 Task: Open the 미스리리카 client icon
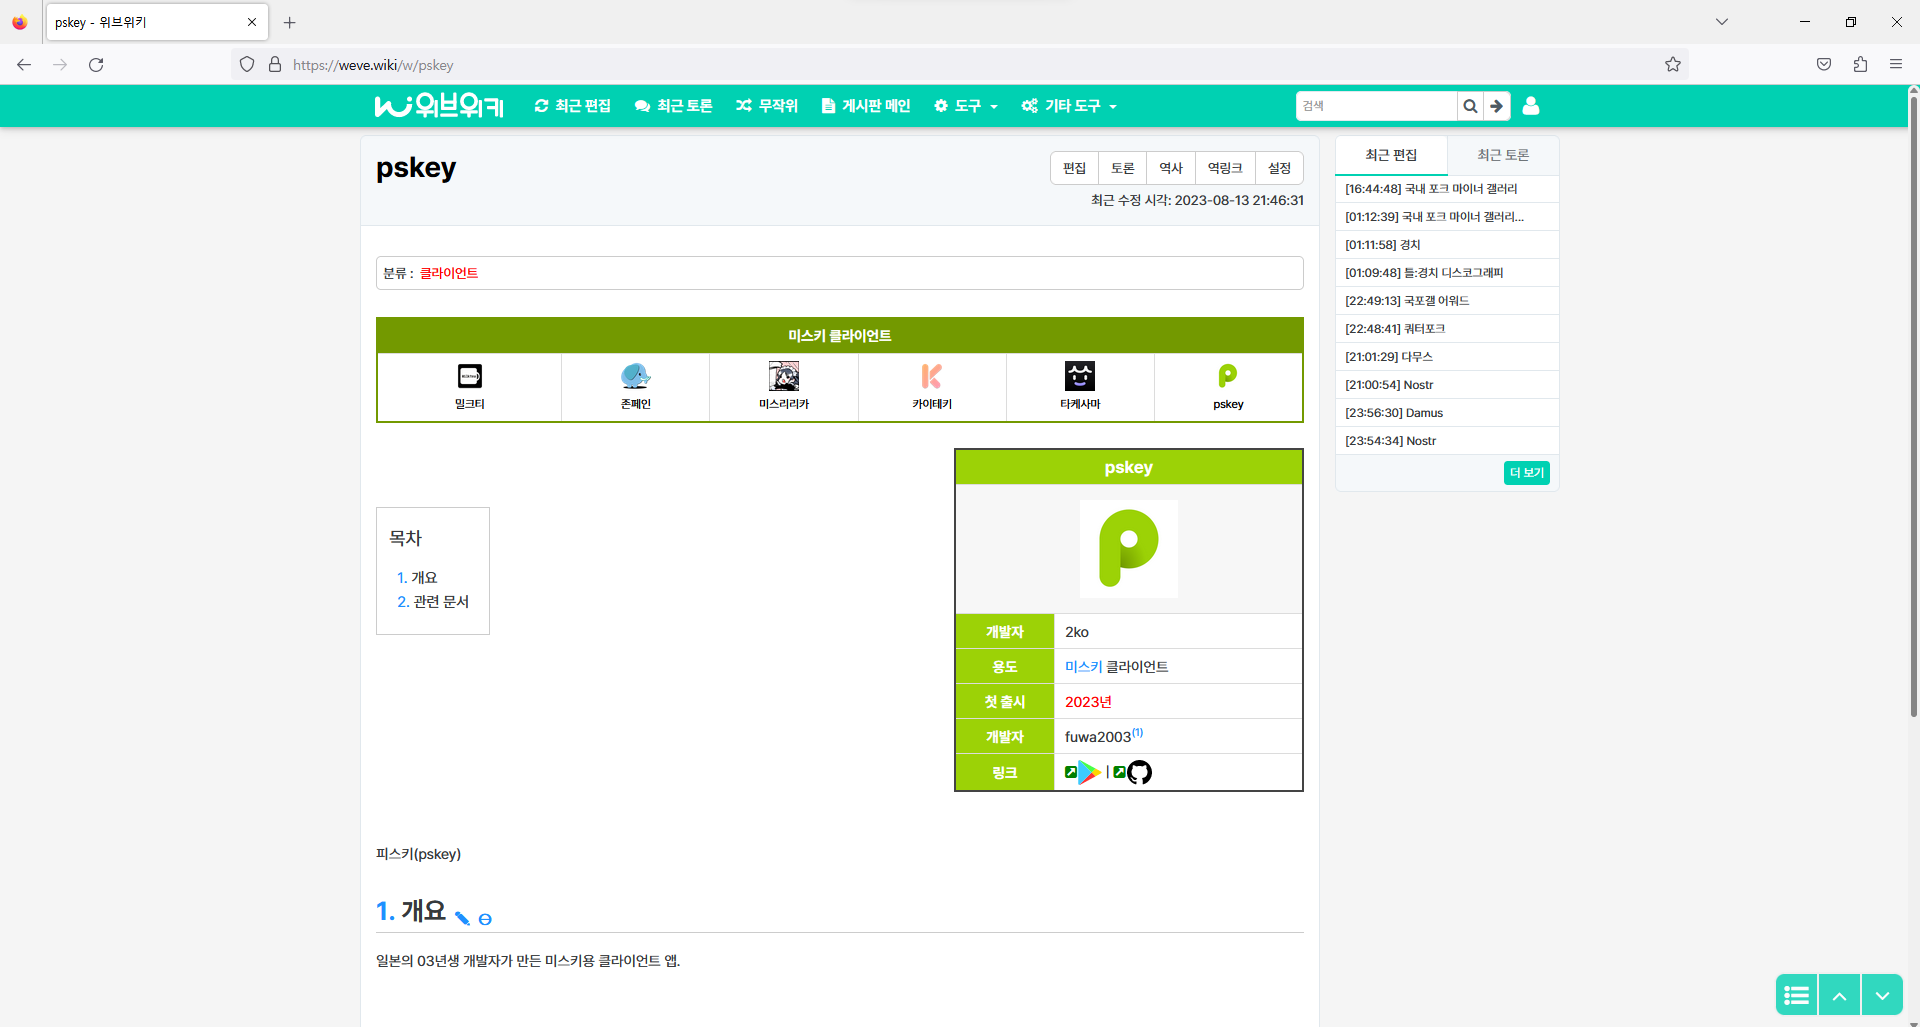pyautogui.click(x=784, y=376)
